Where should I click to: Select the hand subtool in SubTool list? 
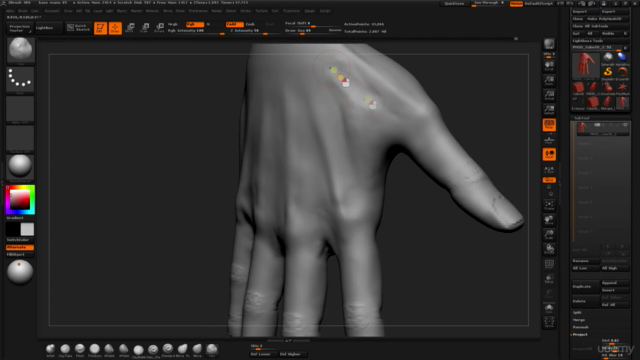point(603,128)
